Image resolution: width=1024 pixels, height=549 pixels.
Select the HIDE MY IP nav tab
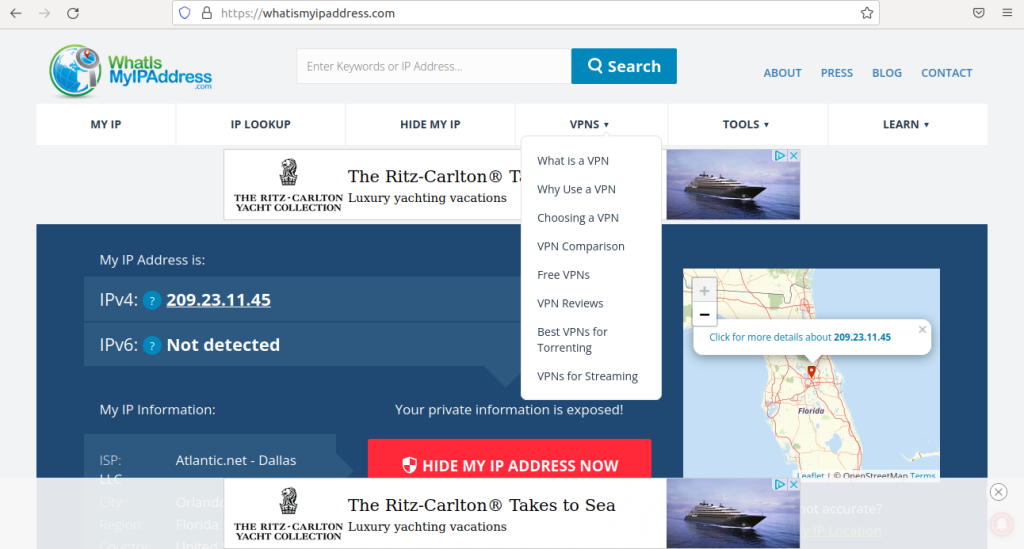(430, 124)
